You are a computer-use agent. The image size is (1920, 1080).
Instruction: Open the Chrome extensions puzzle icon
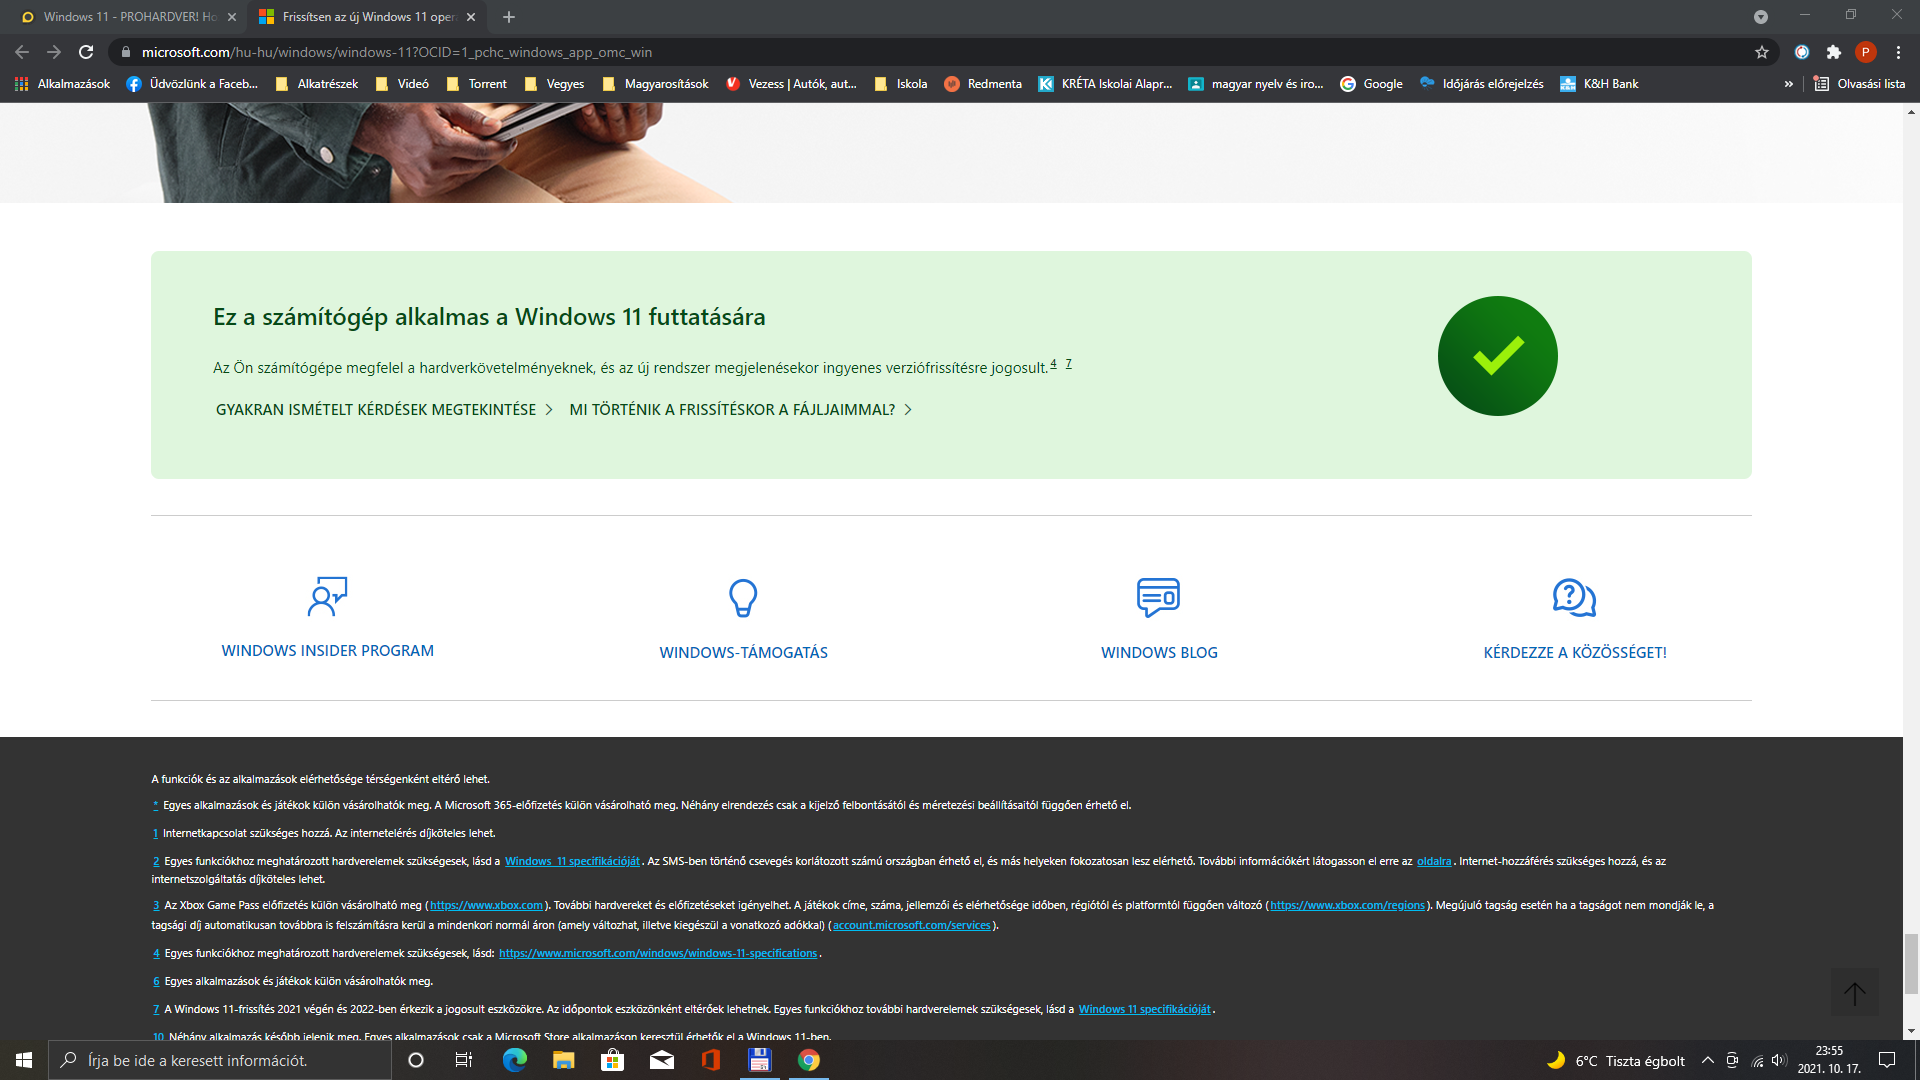pyautogui.click(x=1834, y=52)
